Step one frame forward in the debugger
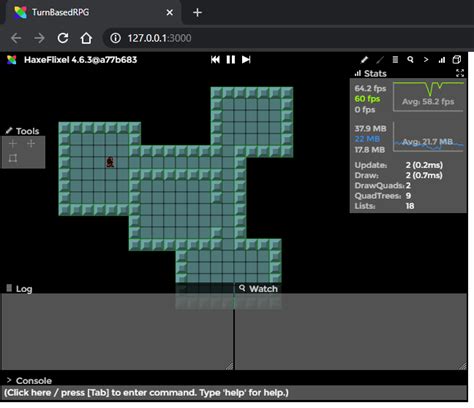 click(x=246, y=60)
